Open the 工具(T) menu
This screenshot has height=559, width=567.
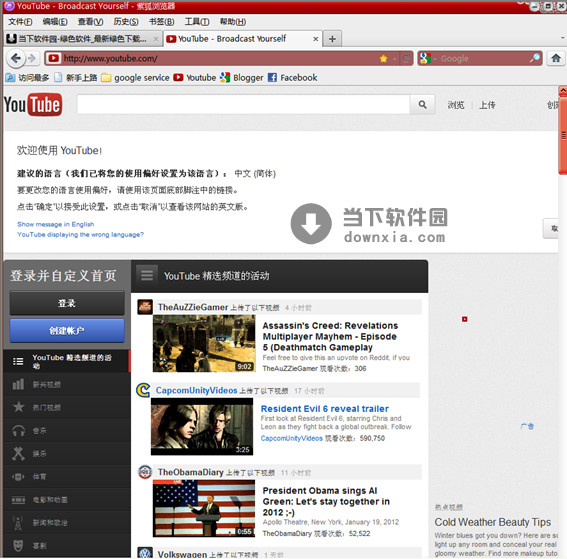(197, 22)
